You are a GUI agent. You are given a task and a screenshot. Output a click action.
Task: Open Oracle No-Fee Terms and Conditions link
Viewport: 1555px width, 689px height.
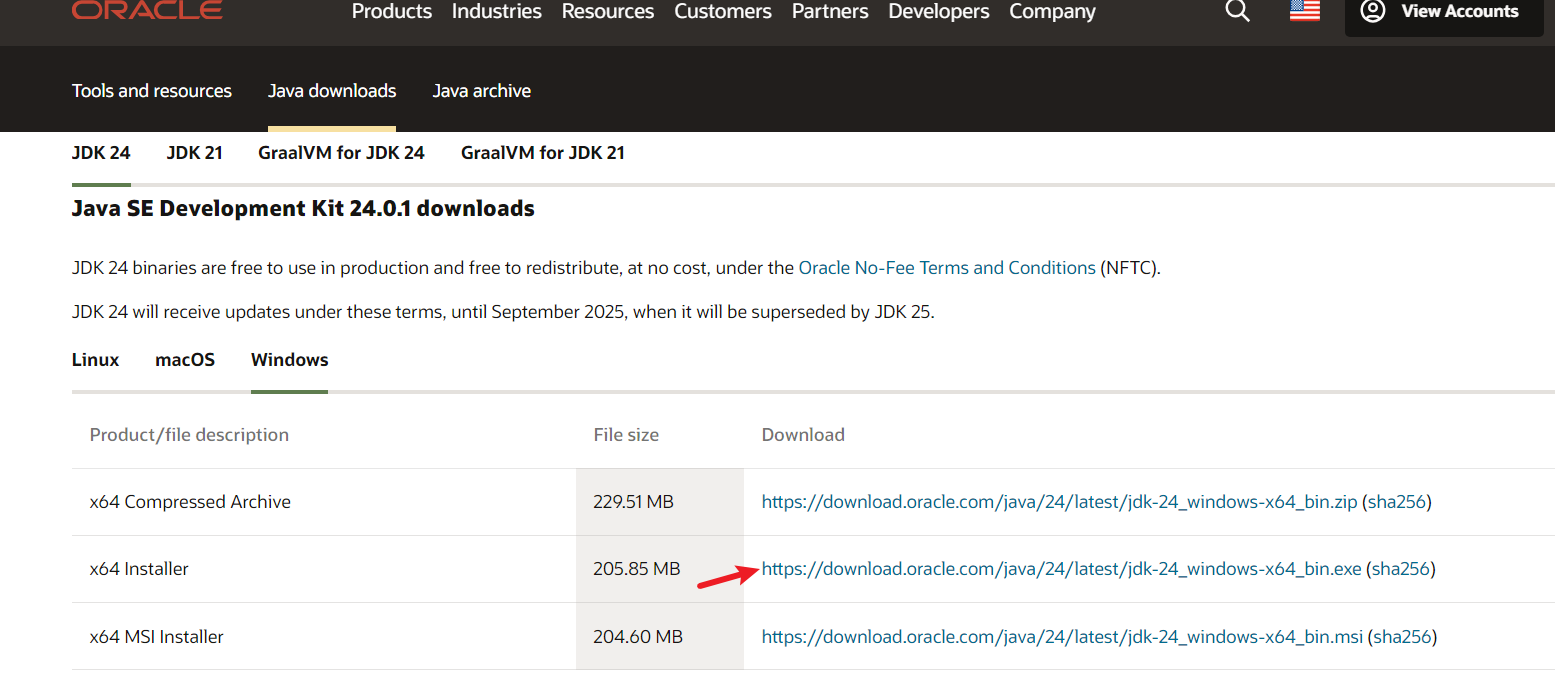point(947,268)
